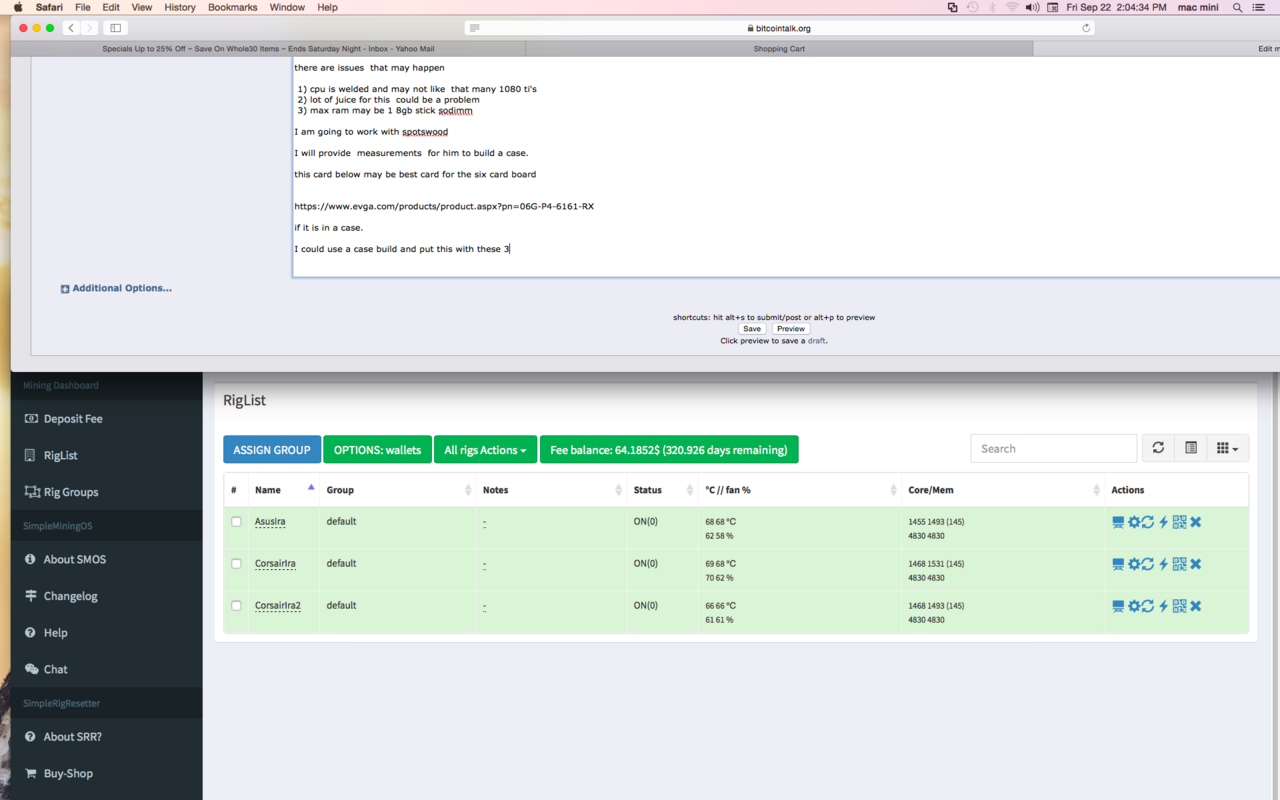1280x800 pixels.
Task: Tick checkbox for Asusira row
Action: (236, 522)
